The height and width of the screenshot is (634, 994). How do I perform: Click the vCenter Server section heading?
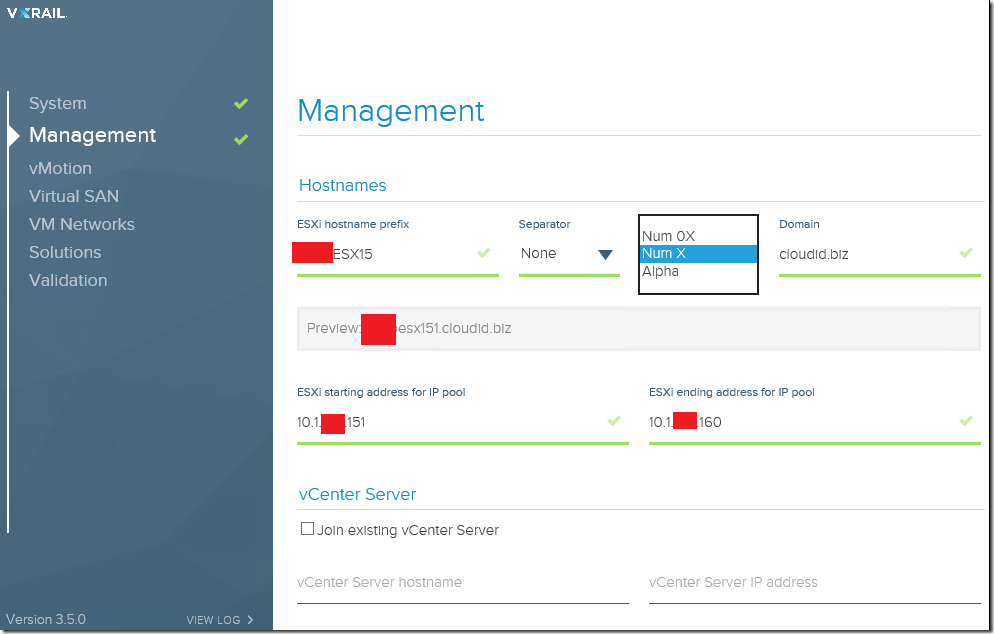tap(357, 495)
